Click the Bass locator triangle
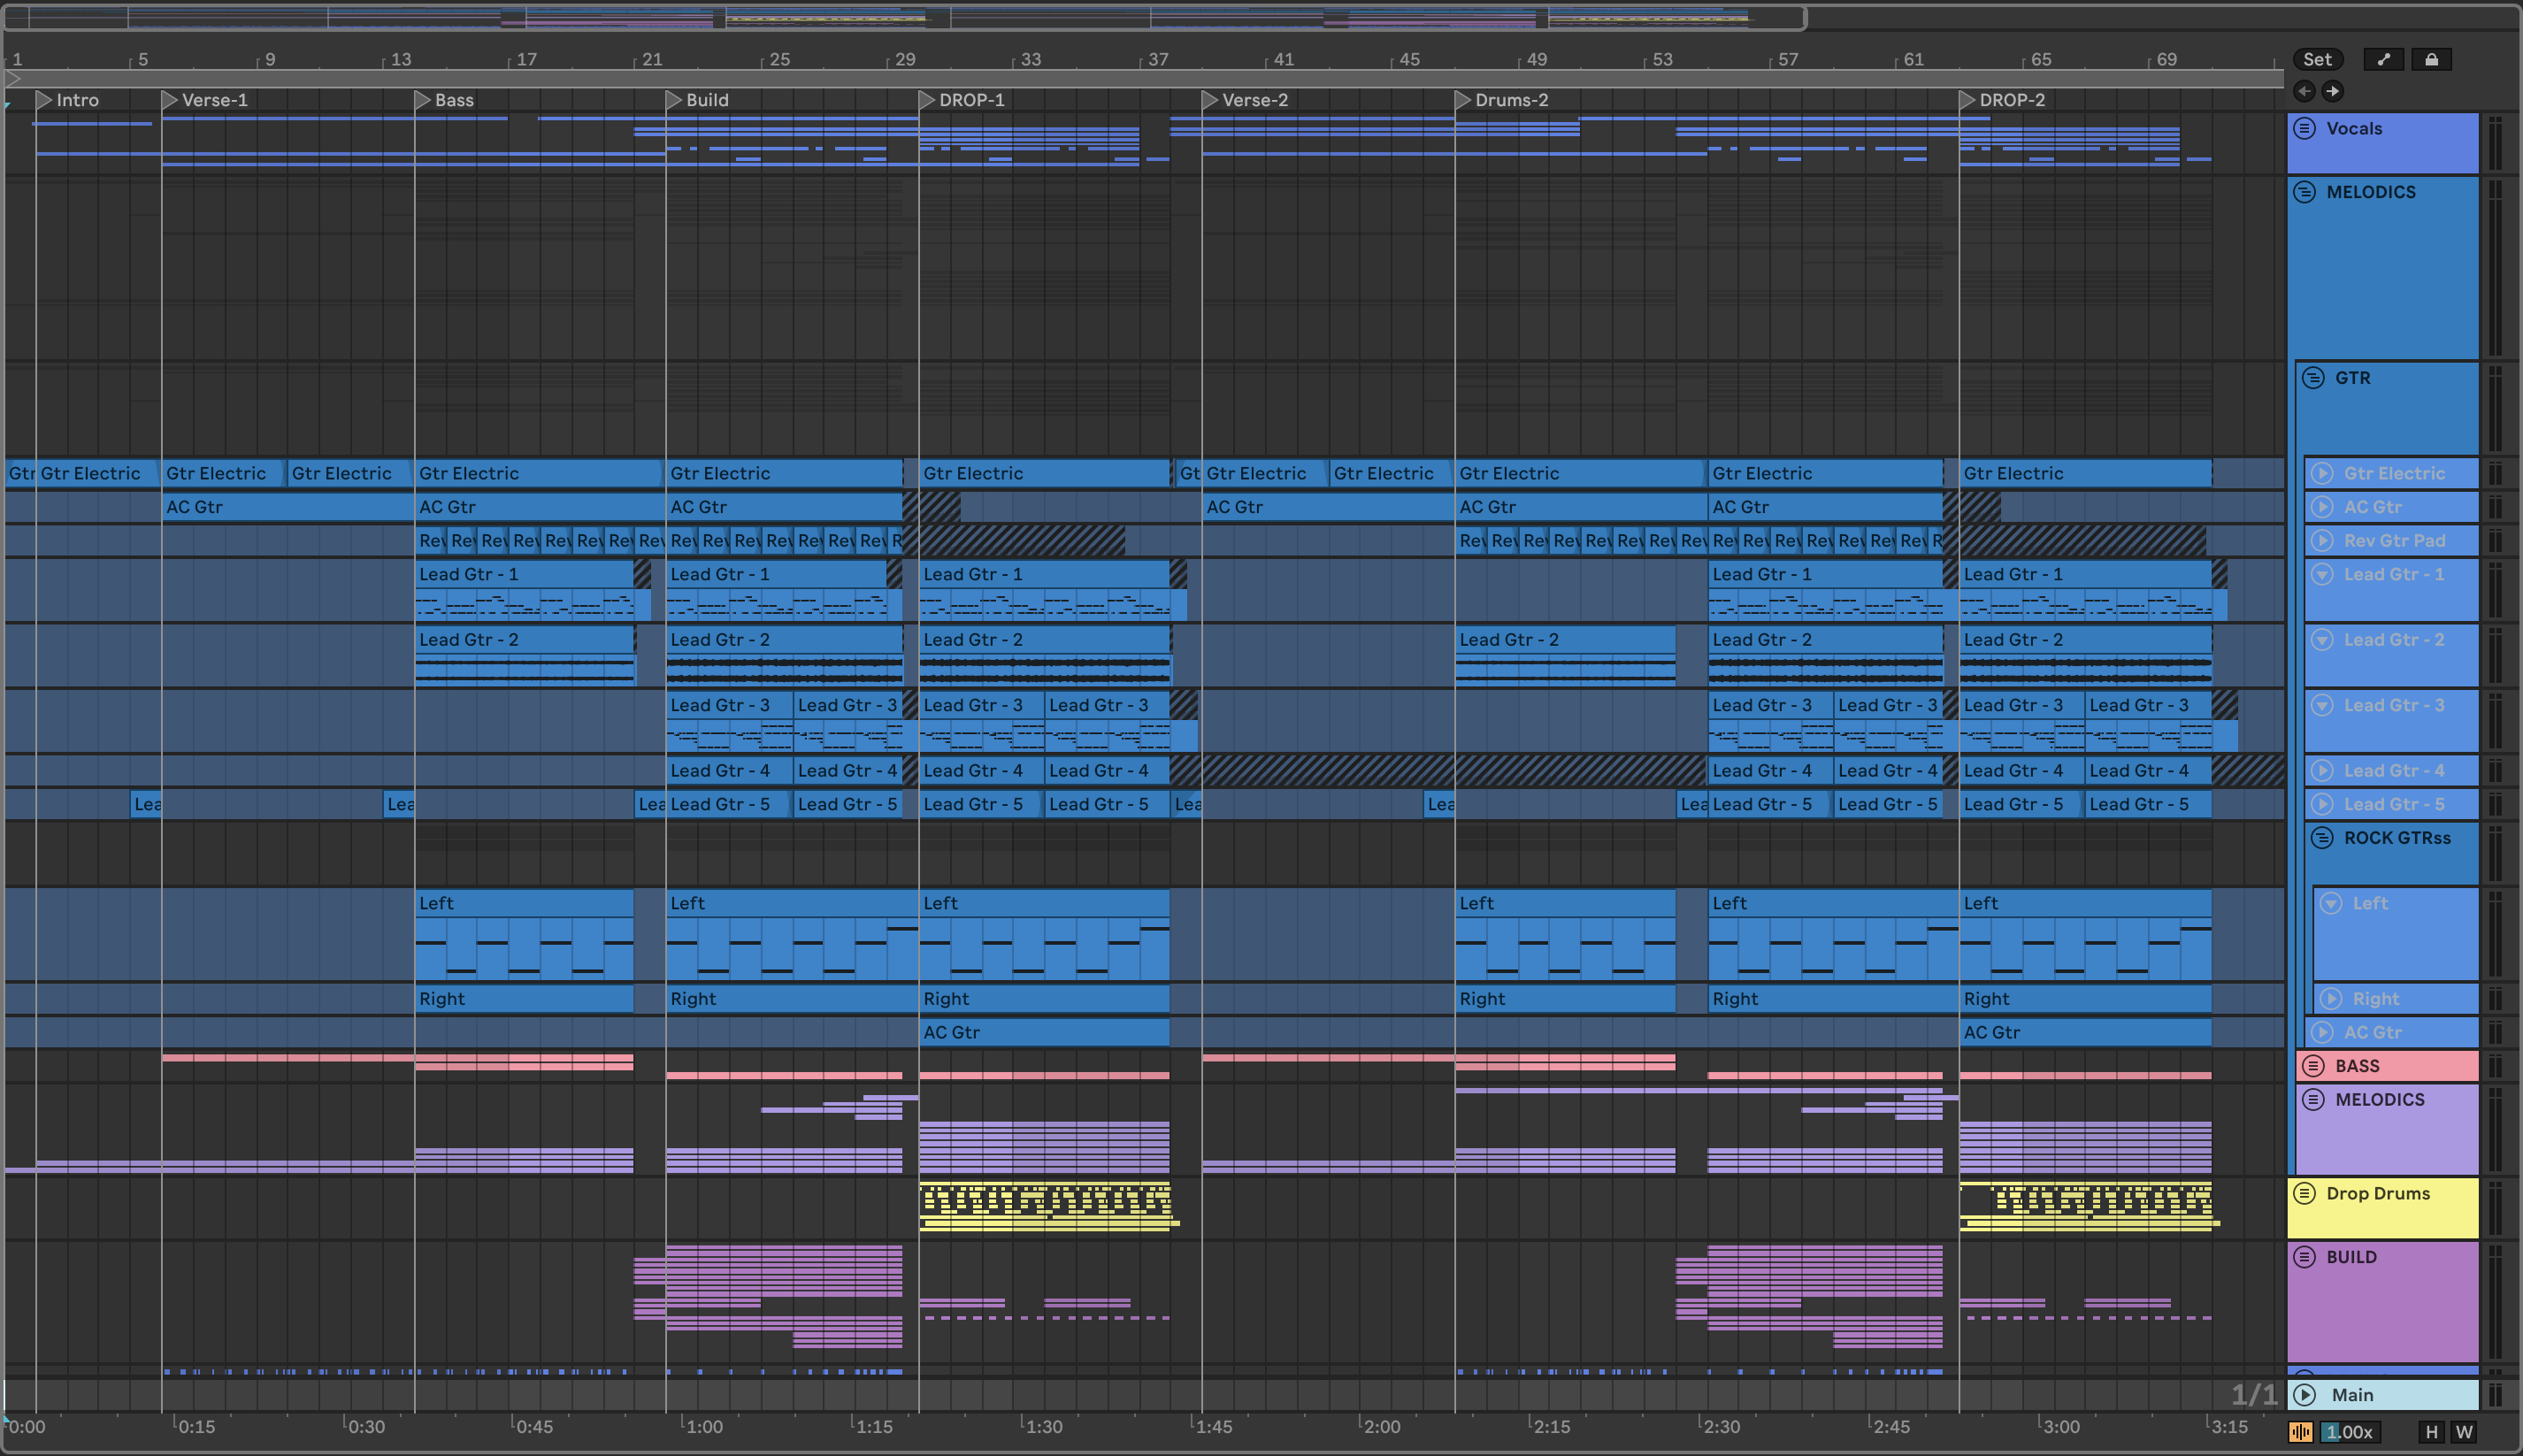 (x=423, y=100)
